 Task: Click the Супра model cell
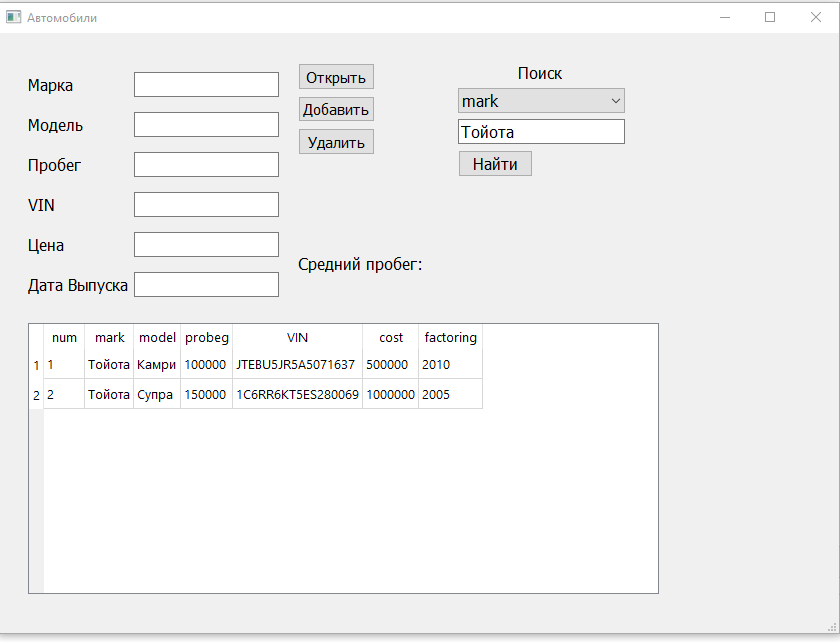[x=157, y=394]
